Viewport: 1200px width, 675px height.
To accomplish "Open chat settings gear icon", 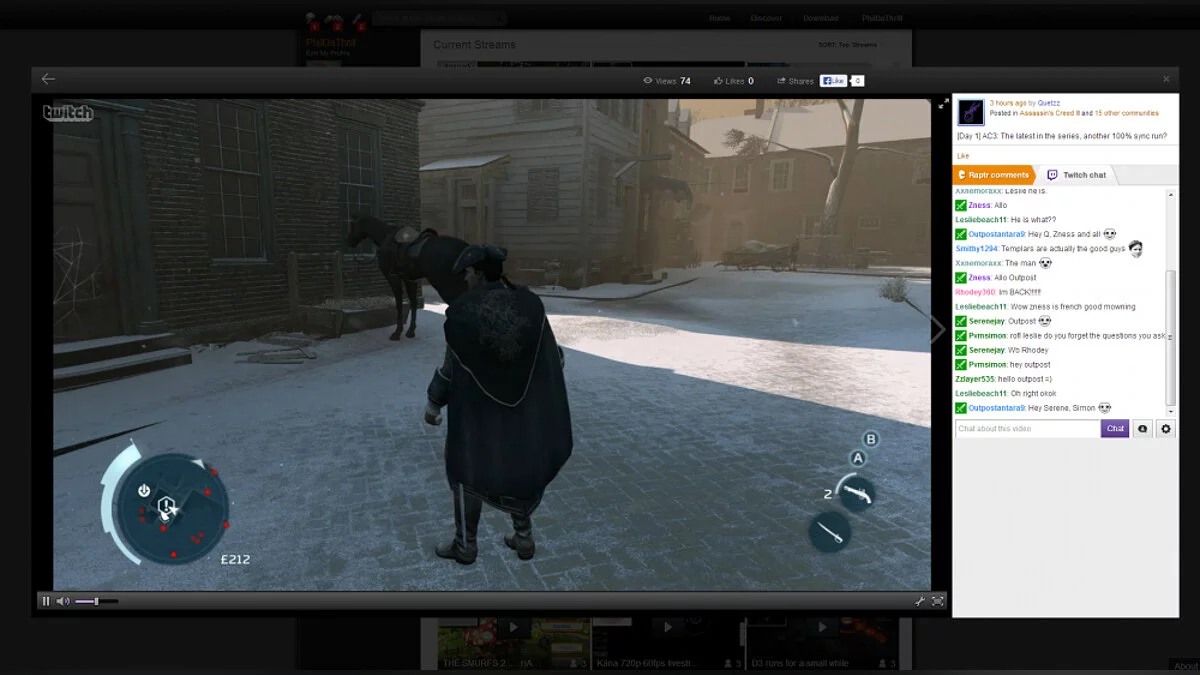I will click(x=1165, y=428).
